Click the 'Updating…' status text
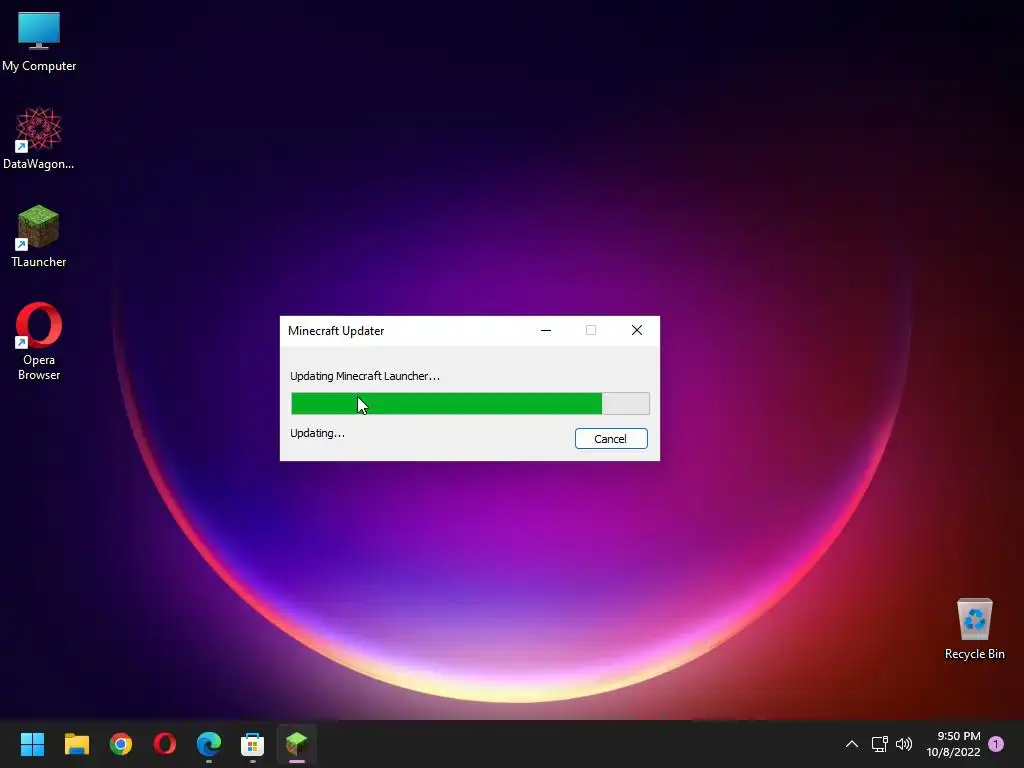The image size is (1024, 768). point(317,433)
